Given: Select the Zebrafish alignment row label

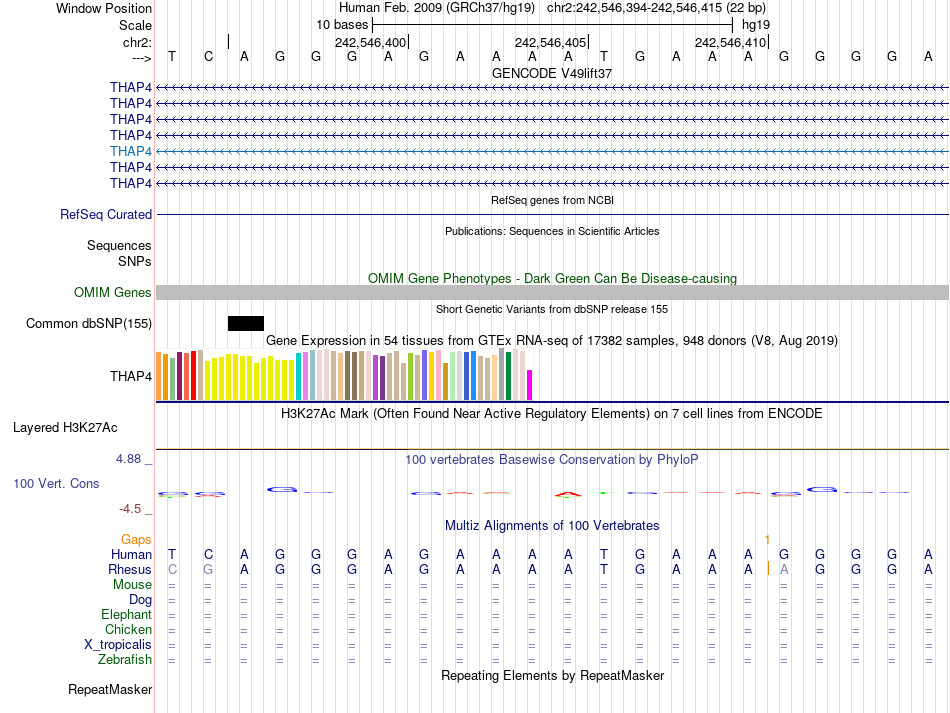Looking at the screenshot, I should [125, 659].
